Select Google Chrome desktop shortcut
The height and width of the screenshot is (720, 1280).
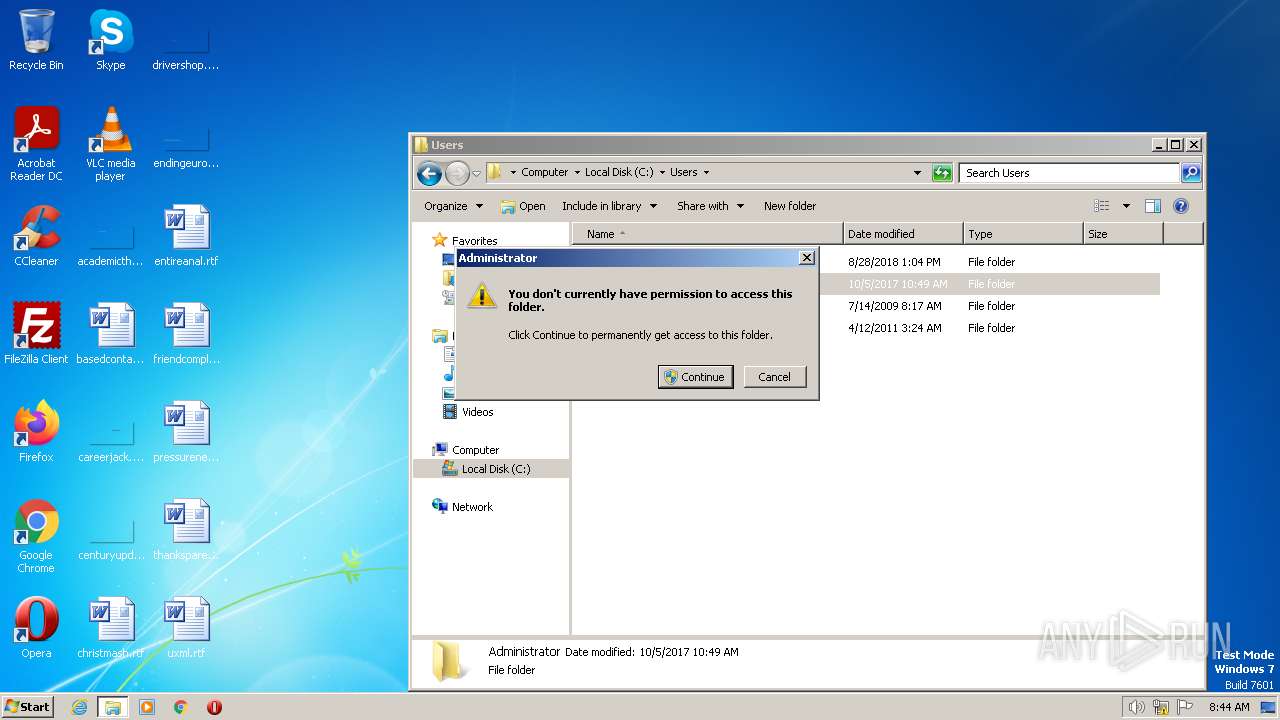tap(36, 536)
